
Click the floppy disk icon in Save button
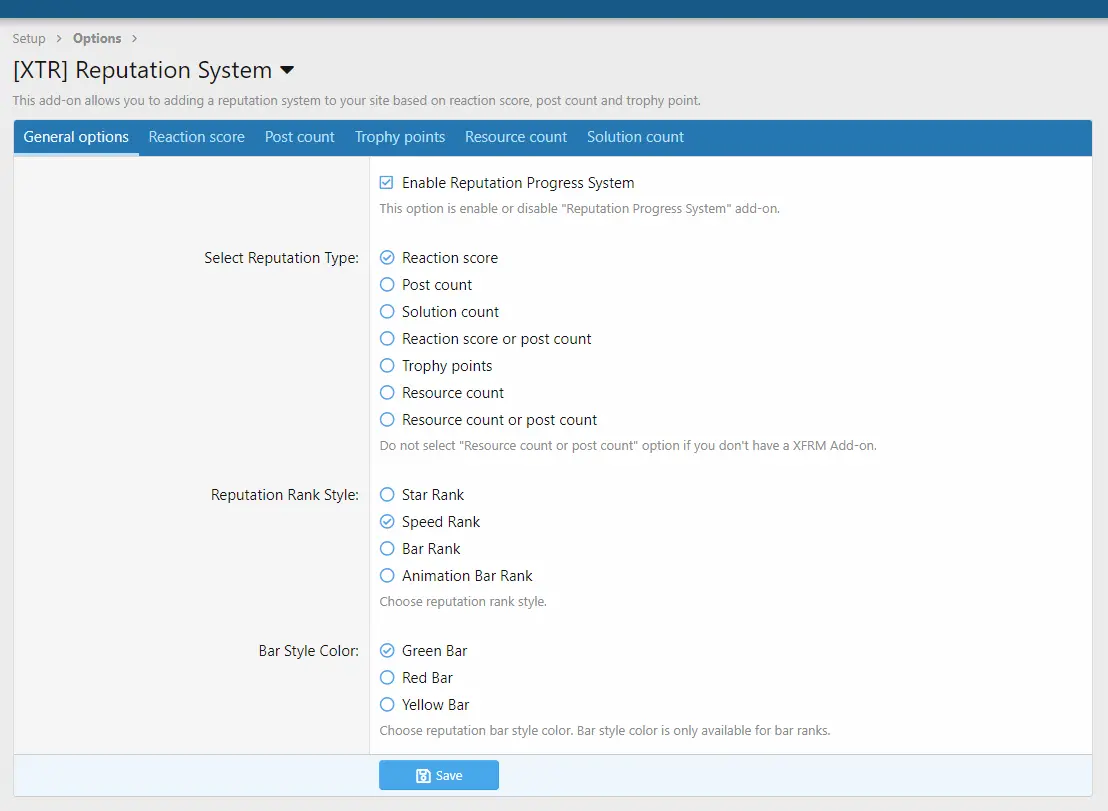point(423,776)
